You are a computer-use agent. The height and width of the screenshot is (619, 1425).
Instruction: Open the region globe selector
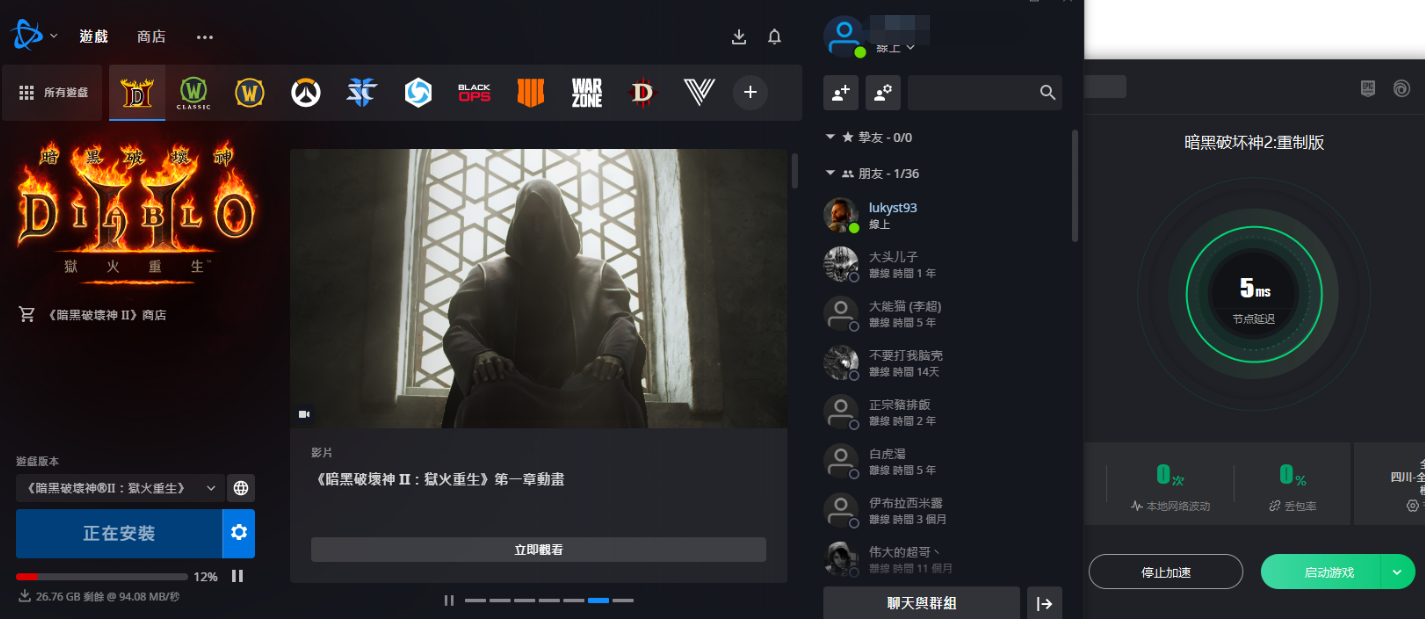[241, 488]
